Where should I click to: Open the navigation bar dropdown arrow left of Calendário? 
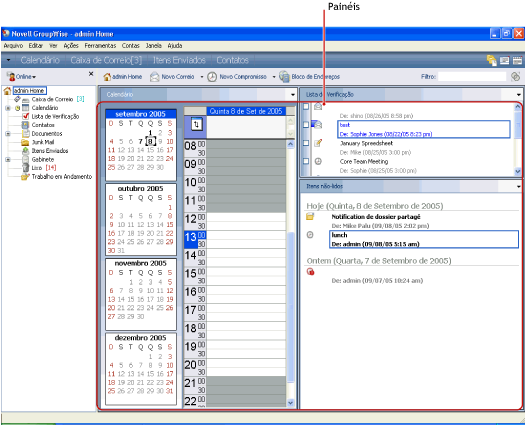click(x=8, y=60)
